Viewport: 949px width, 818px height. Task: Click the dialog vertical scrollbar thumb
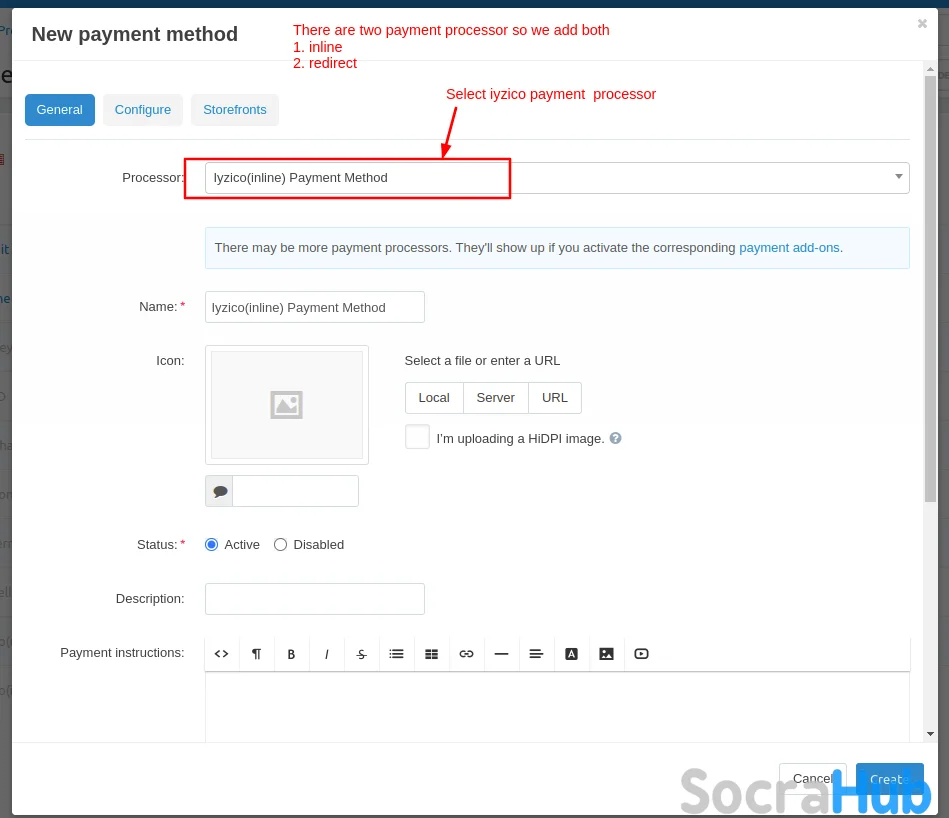tap(930, 289)
